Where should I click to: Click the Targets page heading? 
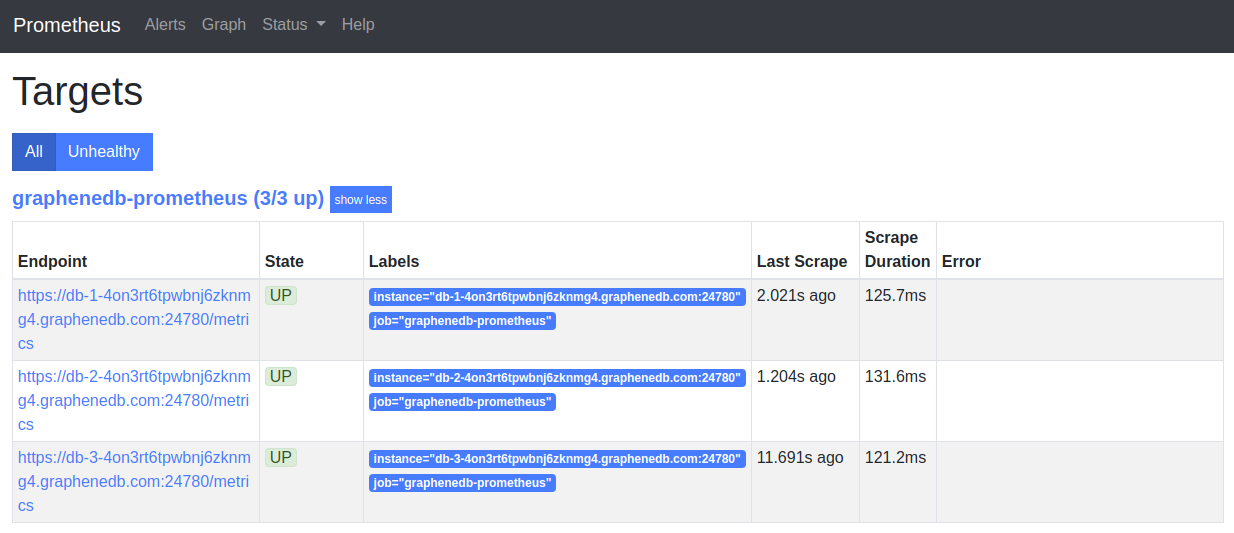coord(78,92)
